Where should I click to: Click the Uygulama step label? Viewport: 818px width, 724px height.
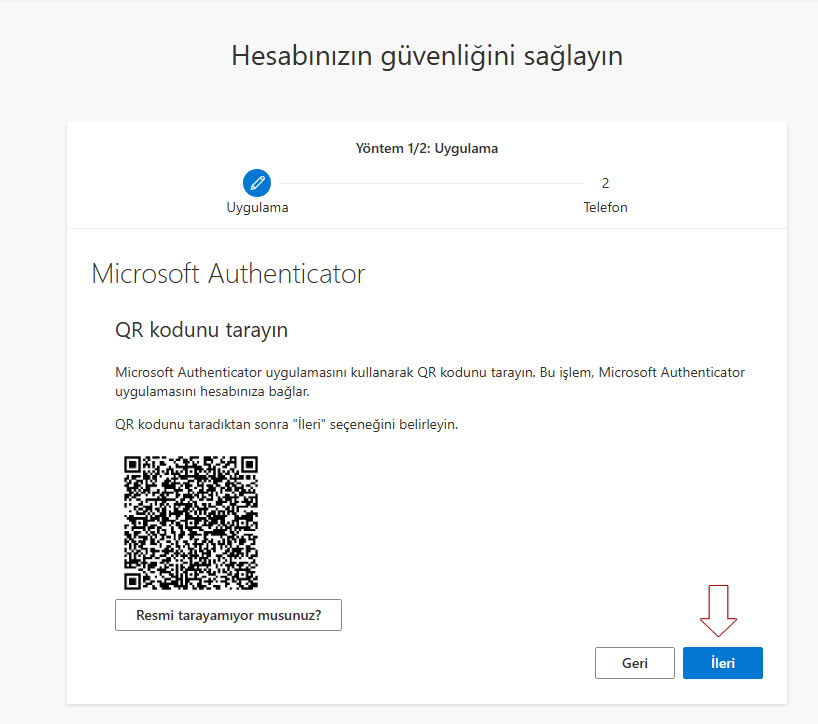[x=257, y=208]
